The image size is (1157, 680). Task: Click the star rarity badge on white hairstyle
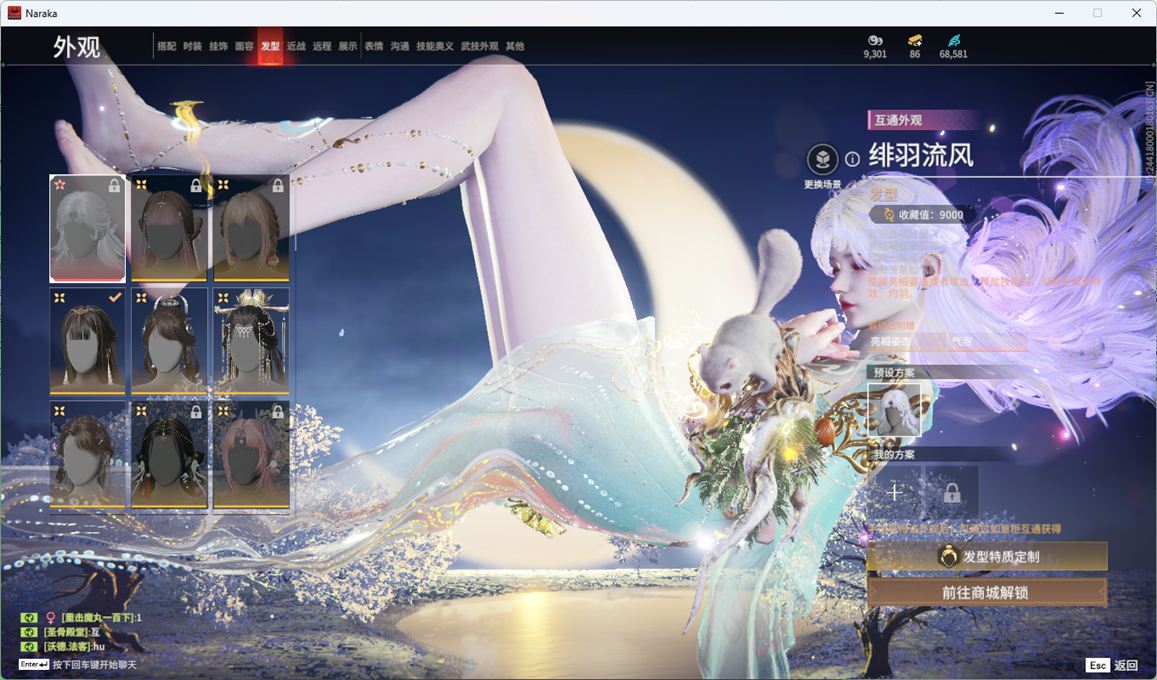[x=60, y=184]
